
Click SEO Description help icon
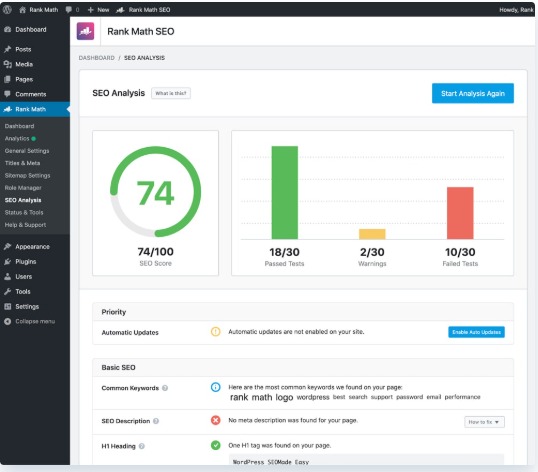pyautogui.click(x=156, y=421)
